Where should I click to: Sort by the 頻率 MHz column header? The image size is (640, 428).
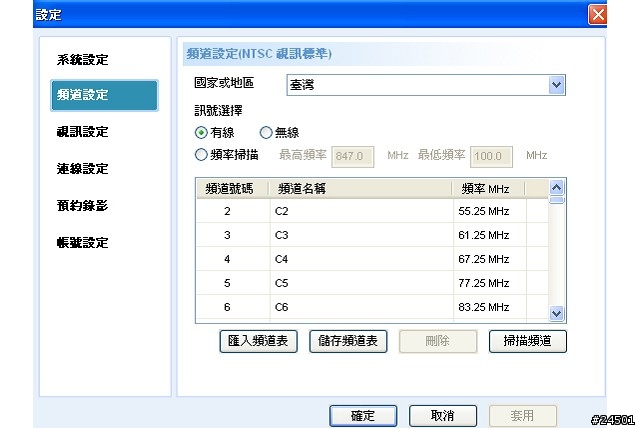click(x=489, y=188)
